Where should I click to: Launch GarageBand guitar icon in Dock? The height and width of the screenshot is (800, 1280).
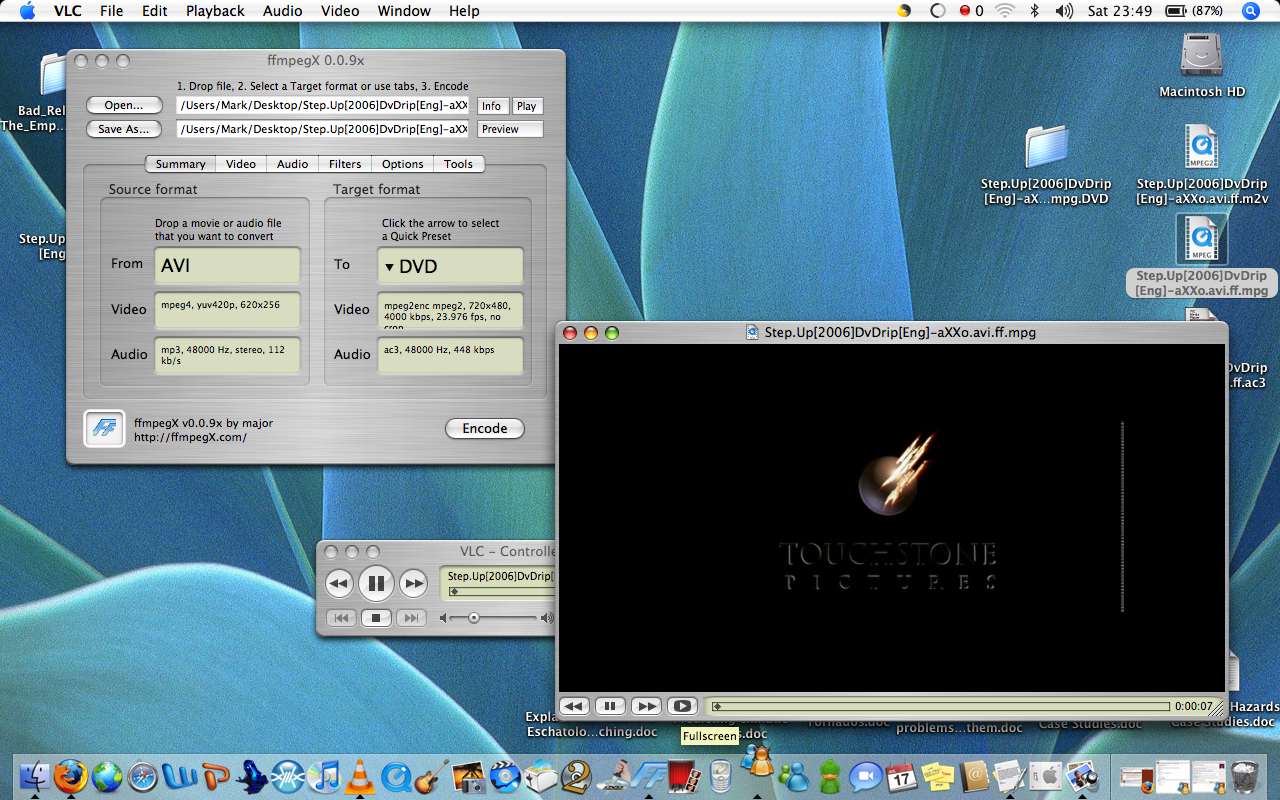(432, 777)
